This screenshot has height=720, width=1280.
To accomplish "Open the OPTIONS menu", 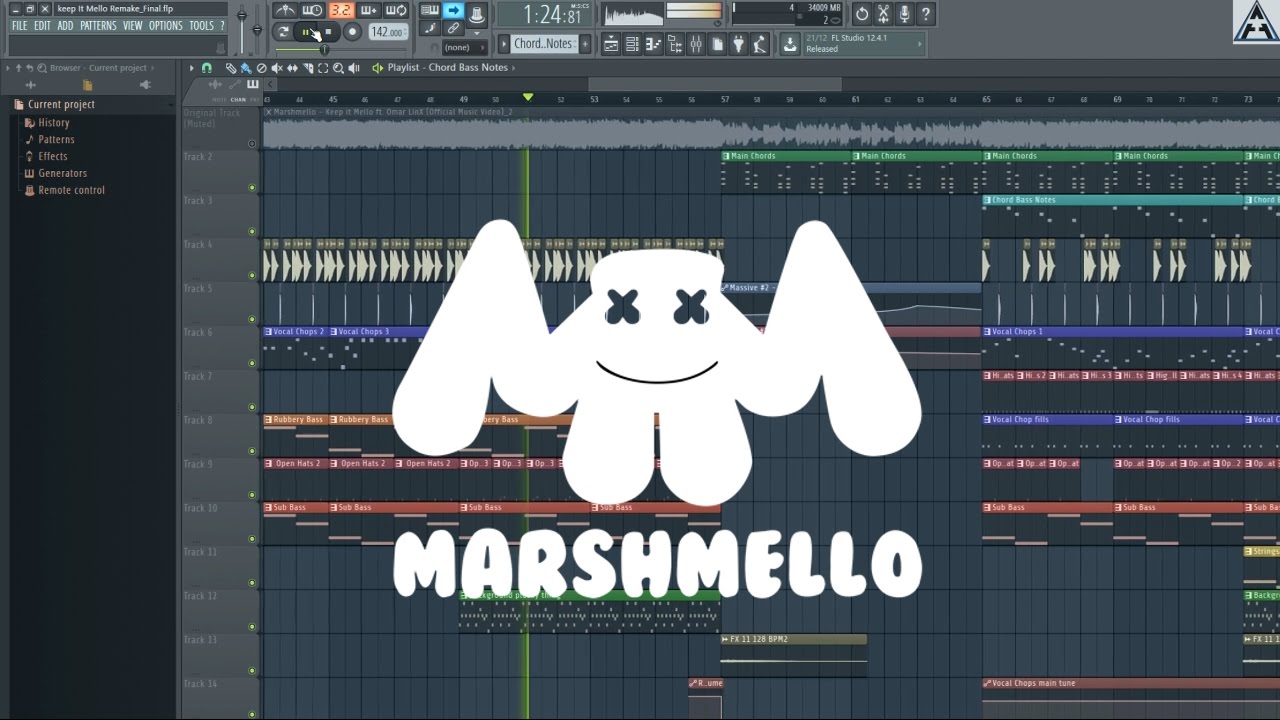I will click(166, 26).
